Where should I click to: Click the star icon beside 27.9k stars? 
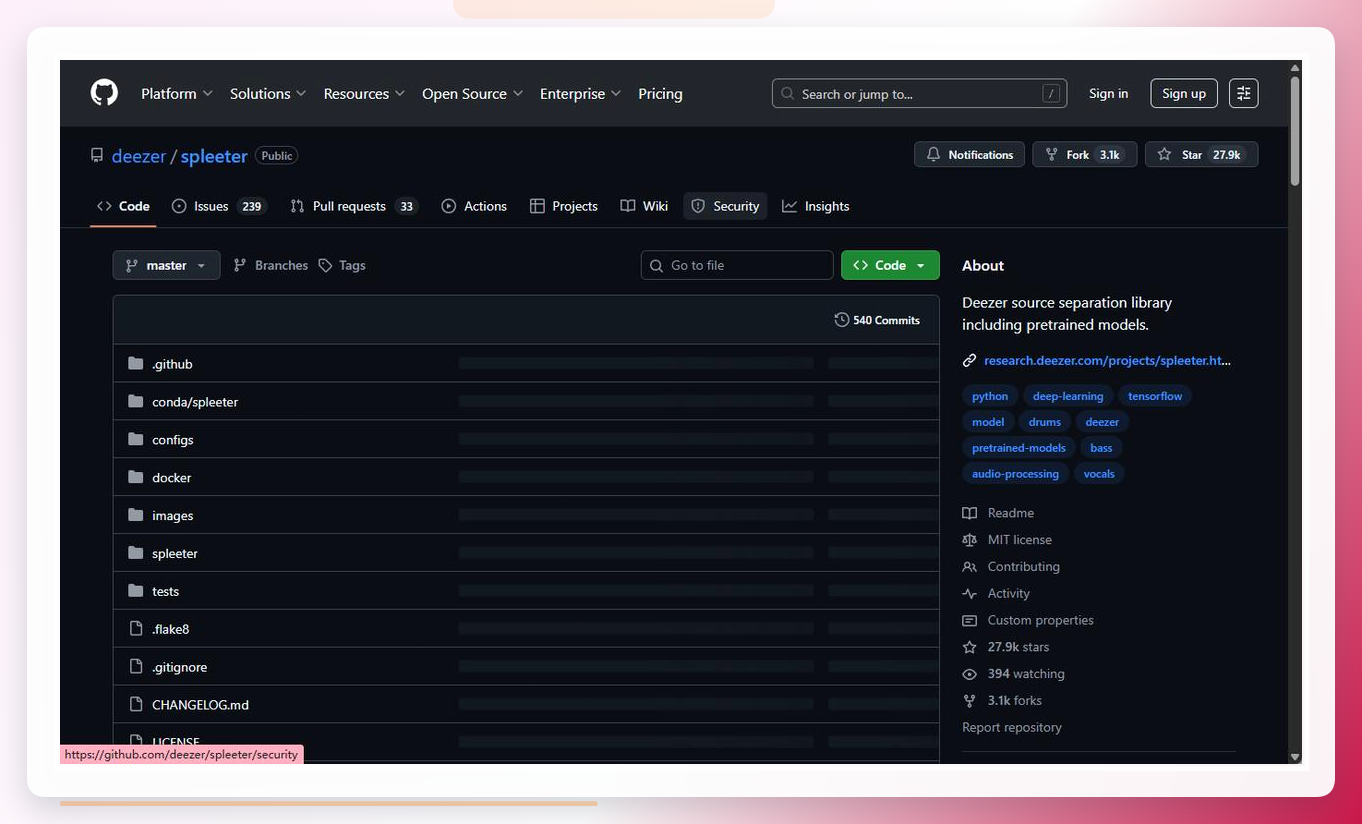point(969,648)
